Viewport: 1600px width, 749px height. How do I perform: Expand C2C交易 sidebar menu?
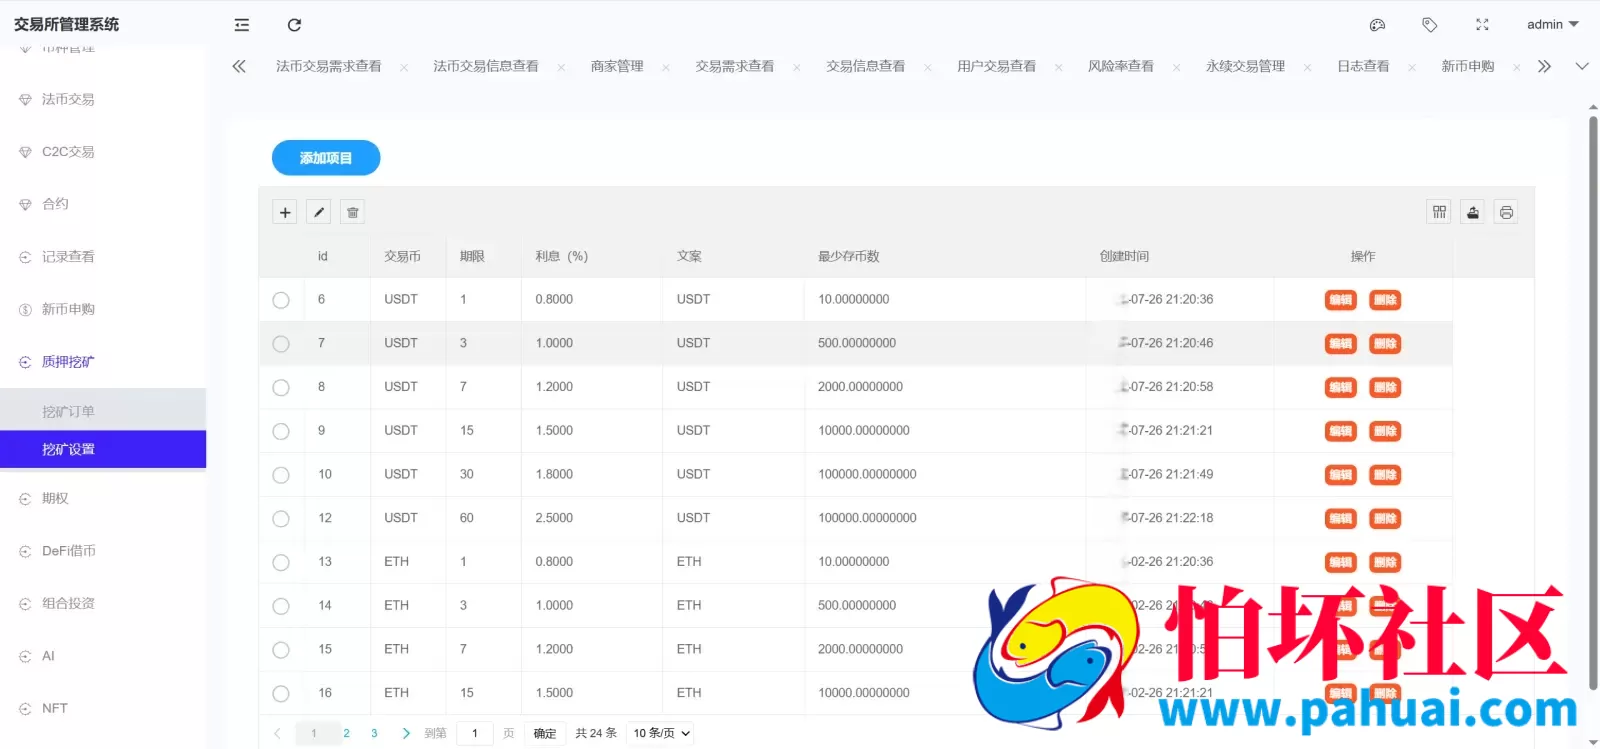tap(103, 152)
